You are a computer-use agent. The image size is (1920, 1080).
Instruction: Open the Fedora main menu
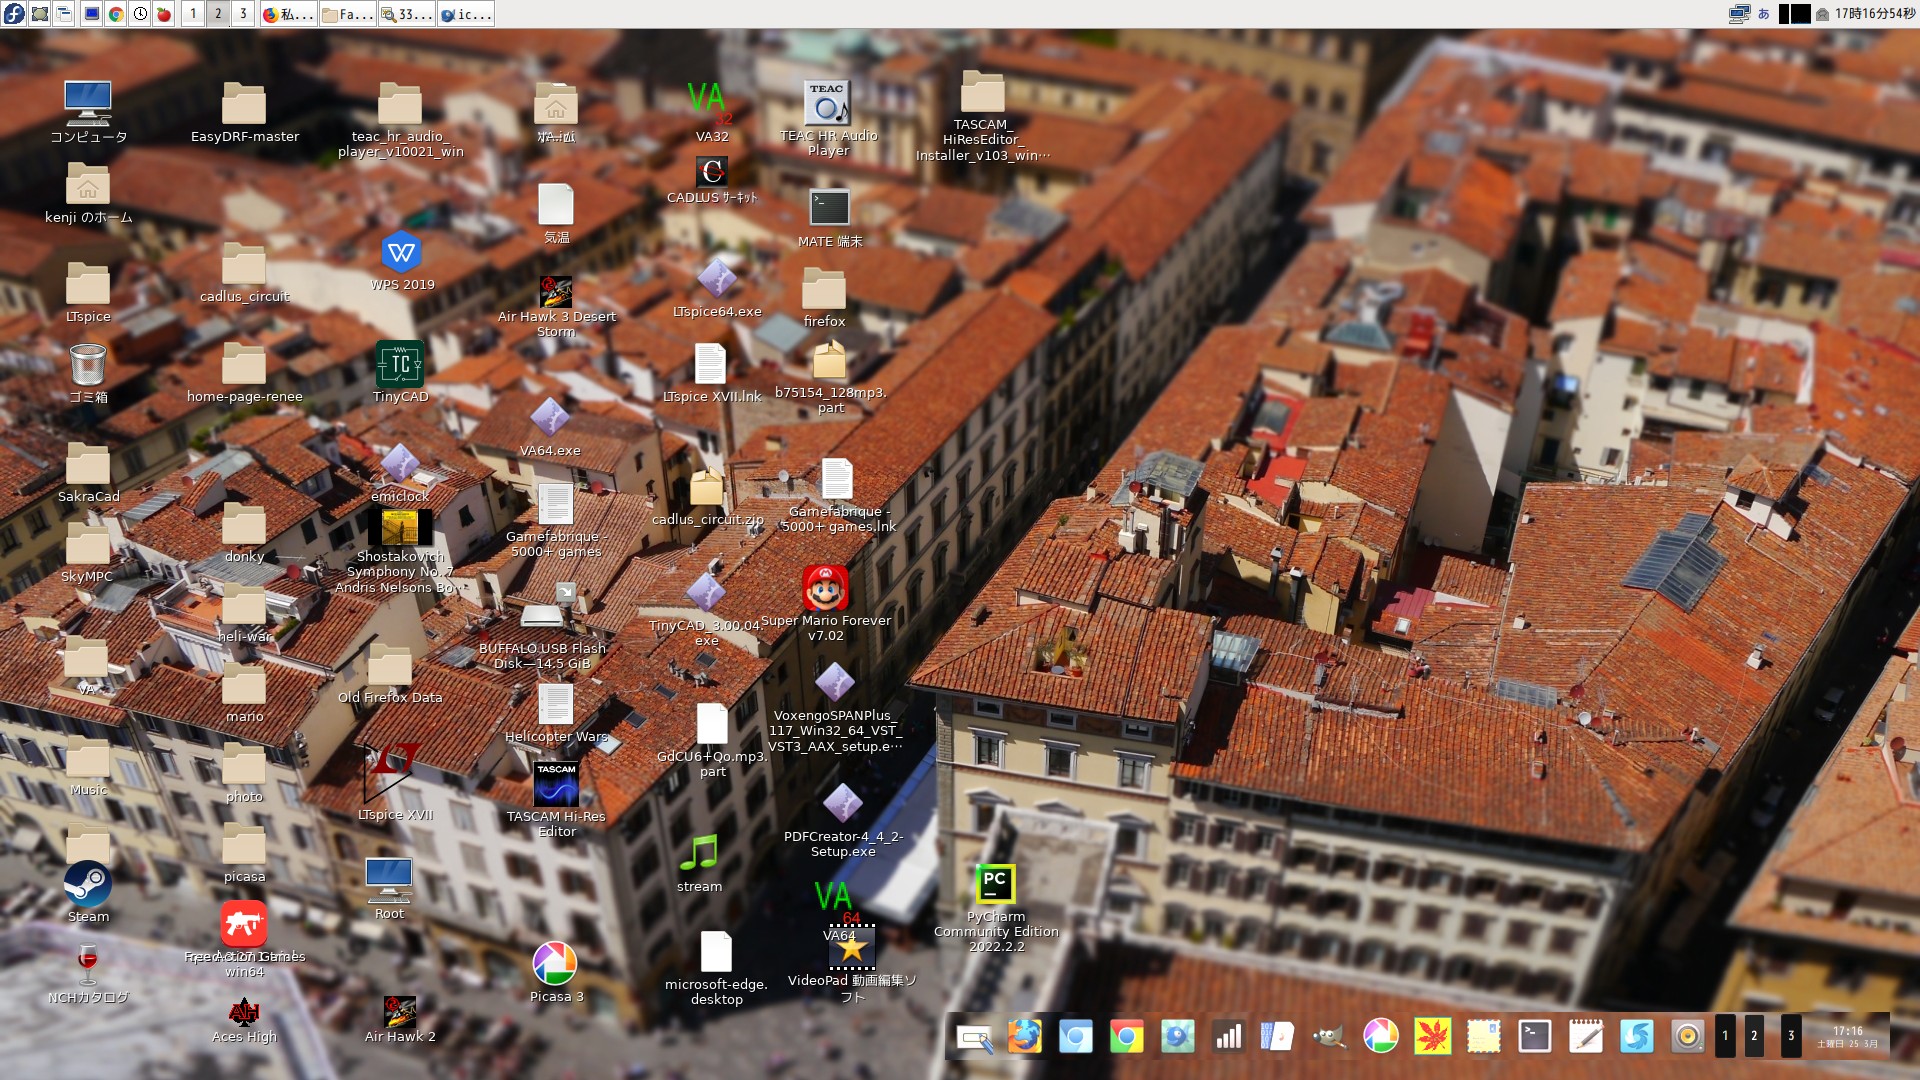(x=13, y=13)
